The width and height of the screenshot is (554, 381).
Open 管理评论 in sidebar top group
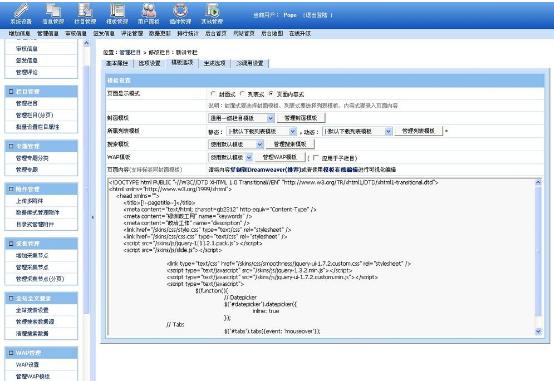tap(26, 72)
